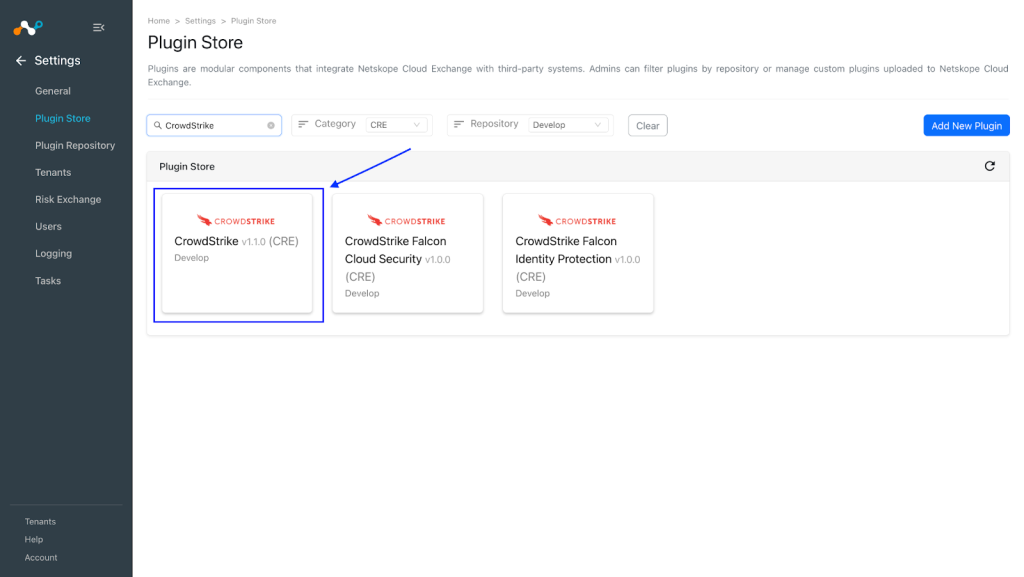Viewport: 1024px width, 577px height.
Task: Click the Netskope logo icon
Action: click(28, 27)
